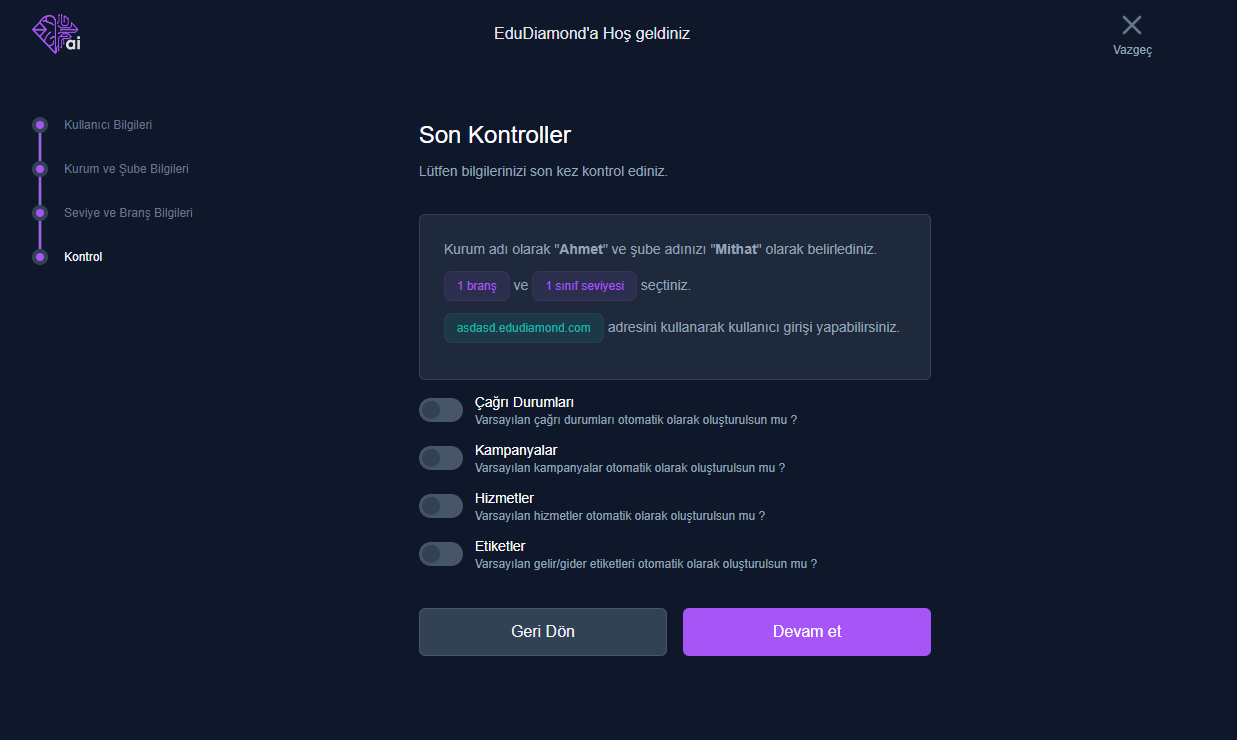
Task: Enable the Çağrı Durumları toggle
Action: (x=441, y=410)
